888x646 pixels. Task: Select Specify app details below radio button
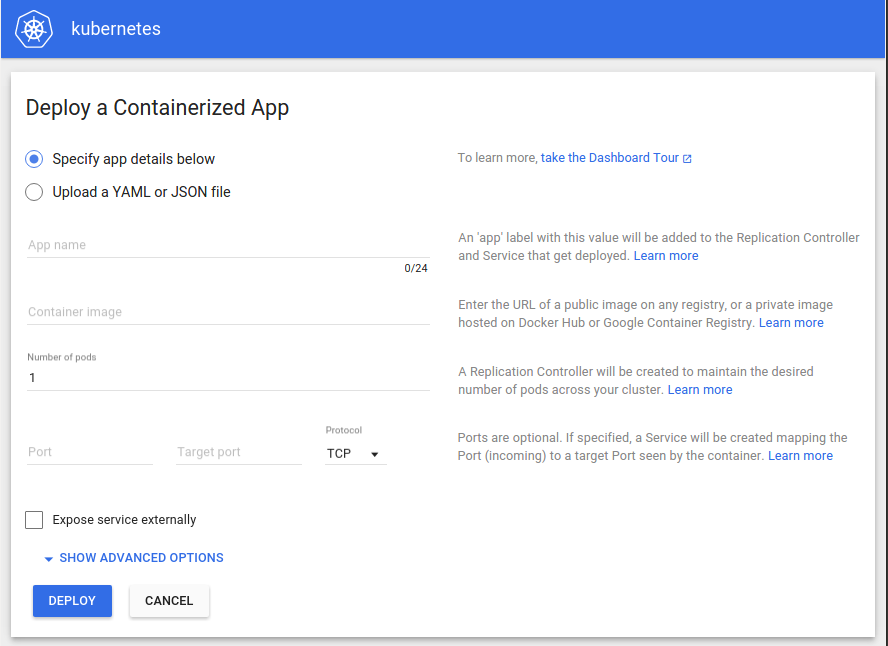click(34, 159)
